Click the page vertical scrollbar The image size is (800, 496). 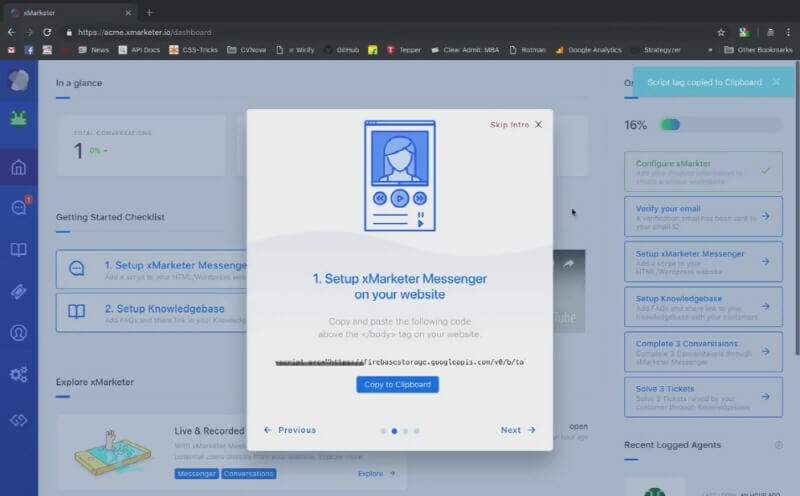pos(797,208)
